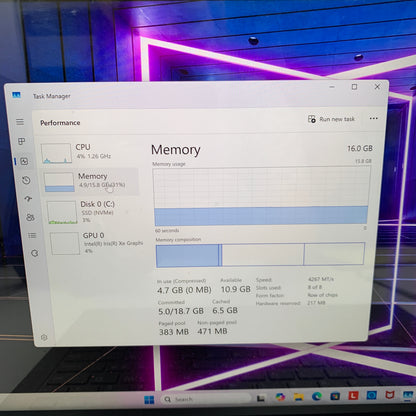The width and height of the screenshot is (416, 416).
Task: Open the App history page icon
Action: pyautogui.click(x=26, y=181)
